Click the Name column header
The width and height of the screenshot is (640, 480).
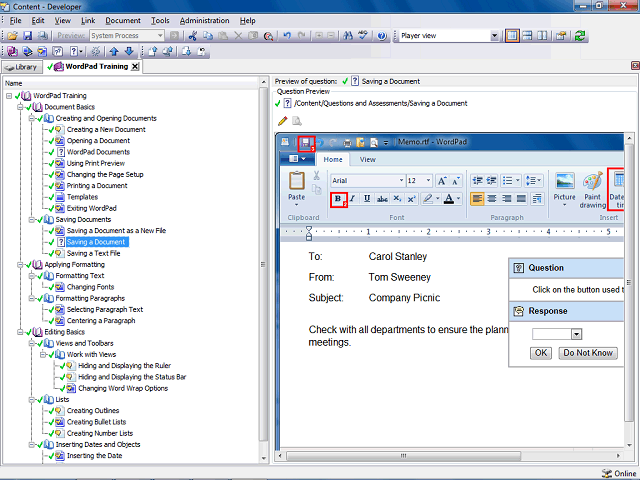click(x=131, y=83)
